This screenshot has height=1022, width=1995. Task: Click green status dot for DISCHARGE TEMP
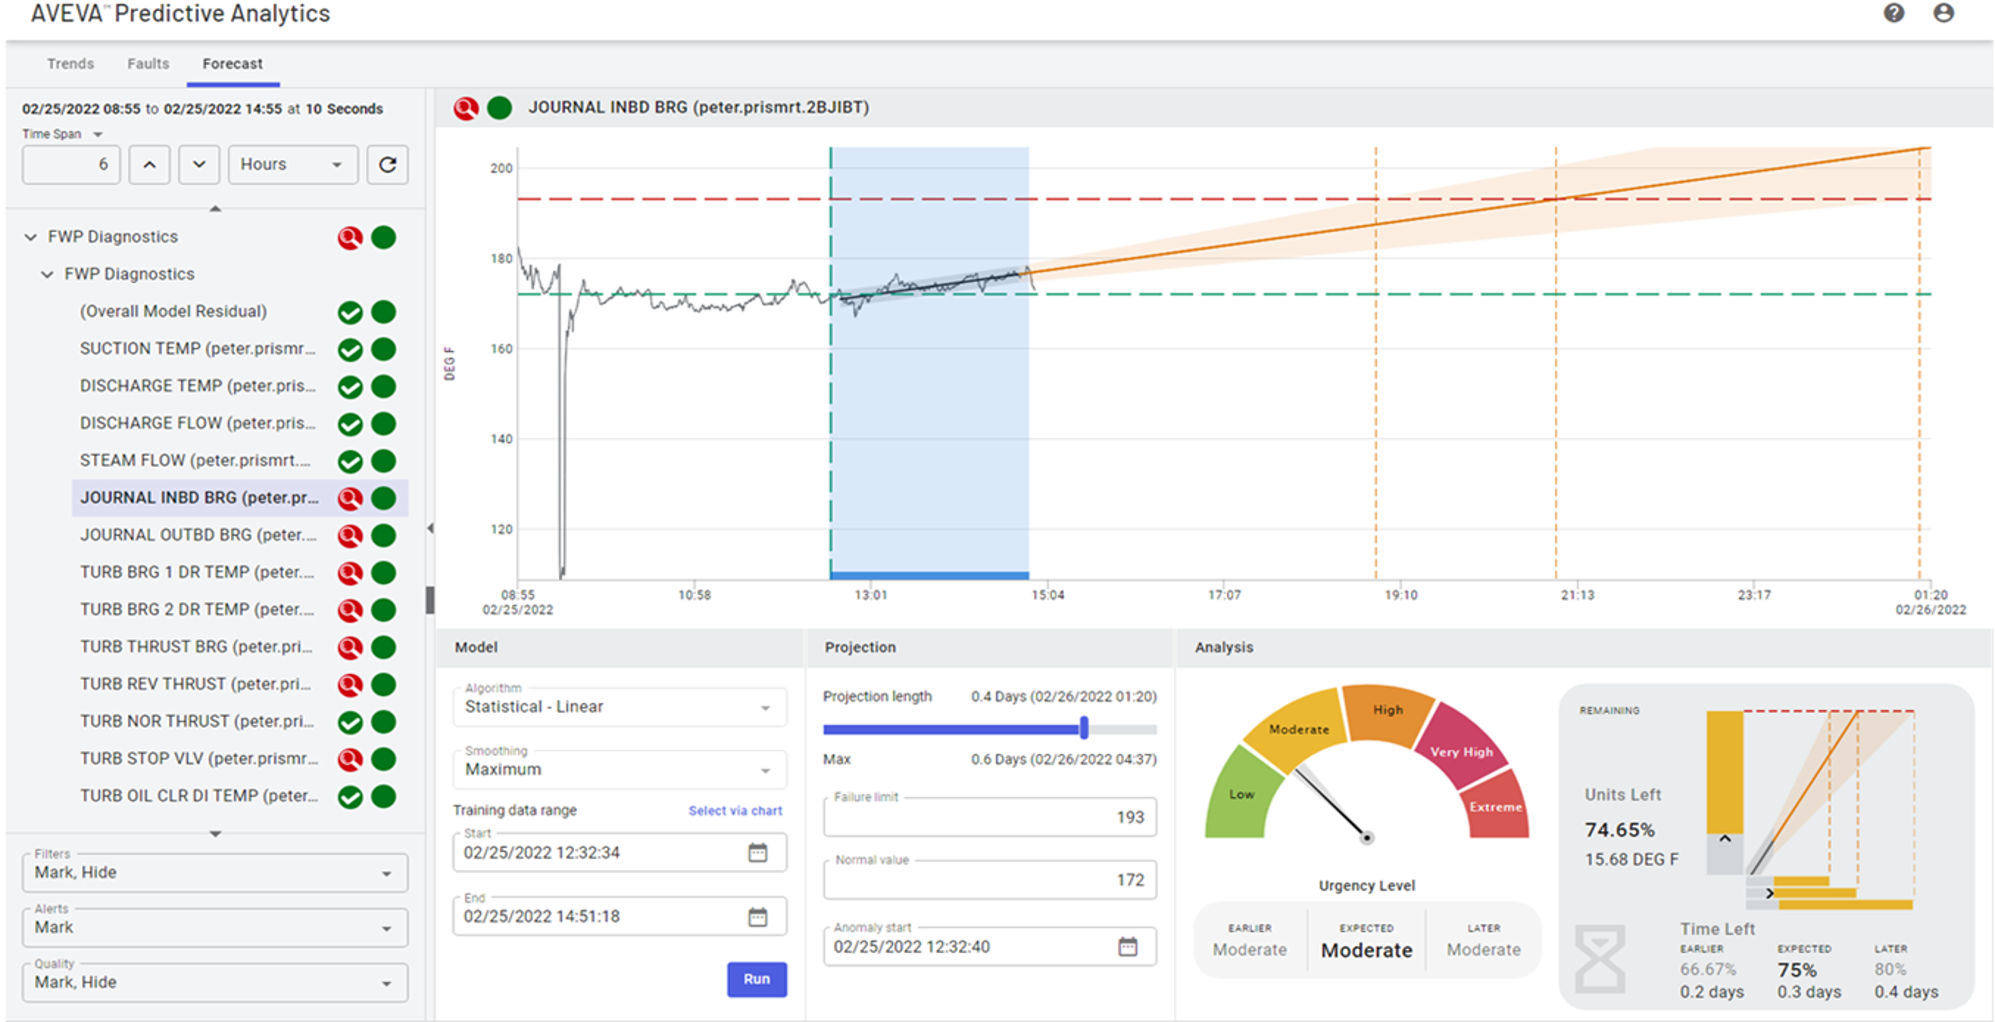pyautogui.click(x=383, y=386)
